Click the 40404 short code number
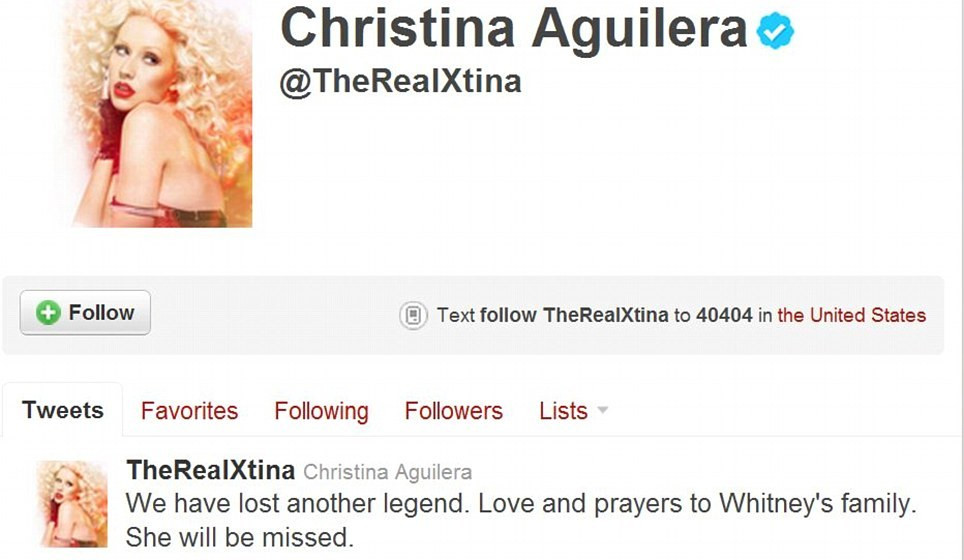964x560 pixels. click(724, 315)
